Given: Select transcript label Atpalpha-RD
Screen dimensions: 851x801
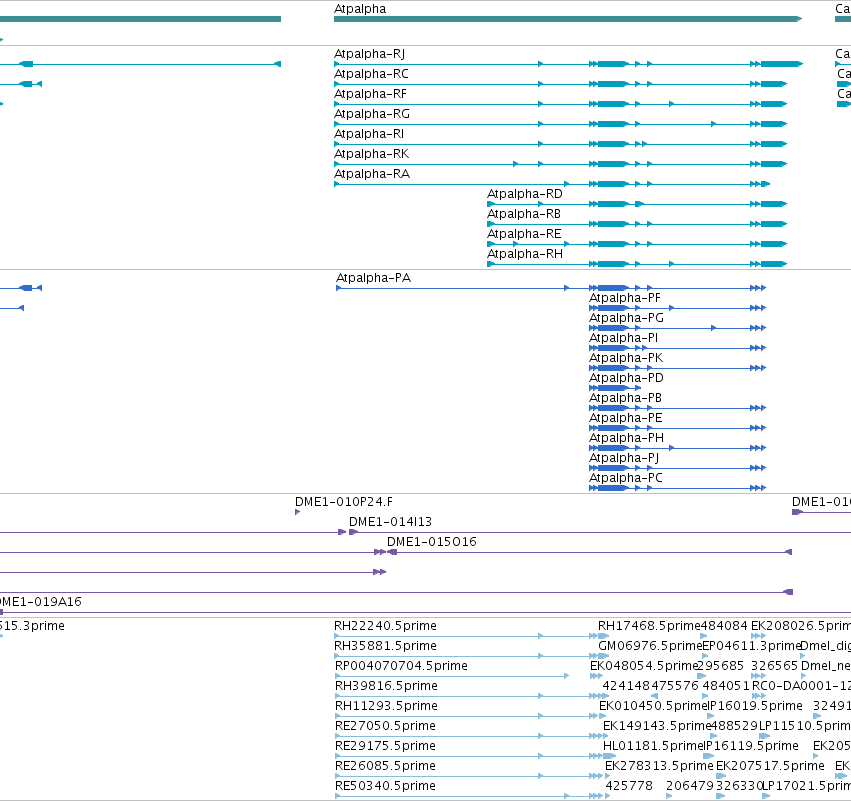Looking at the screenshot, I should pyautogui.click(x=525, y=194).
